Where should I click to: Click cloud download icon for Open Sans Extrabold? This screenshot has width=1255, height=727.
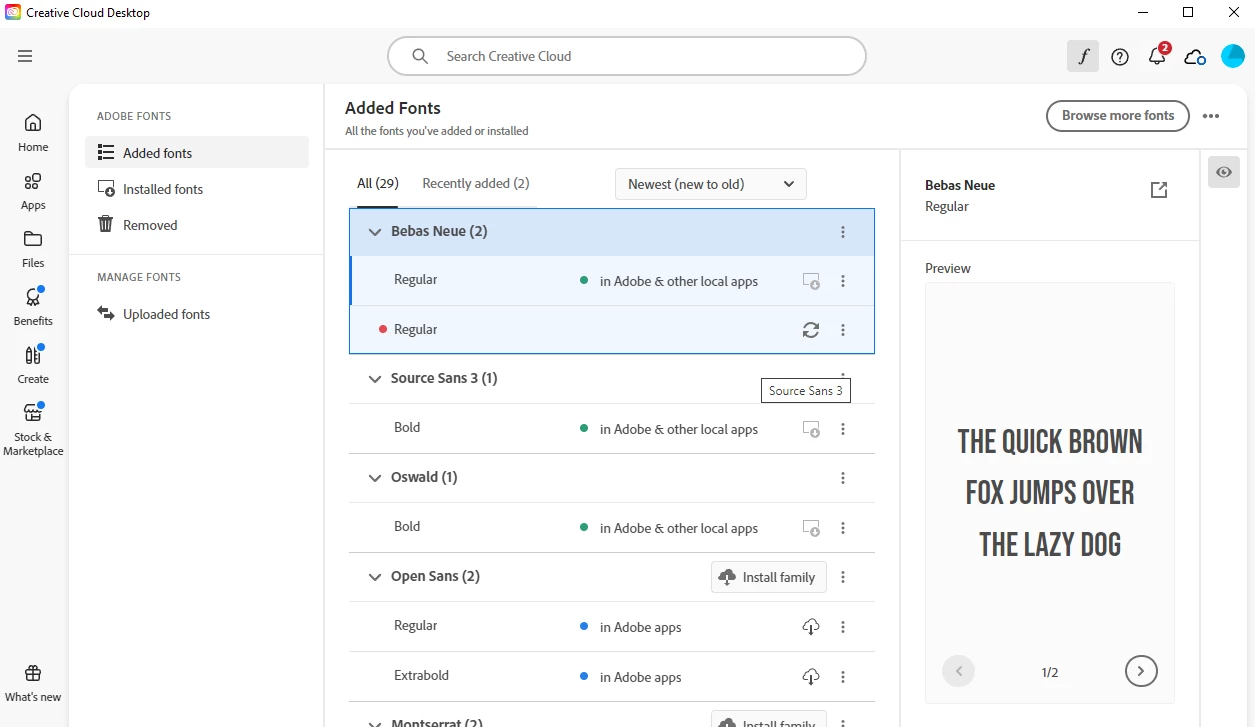pyautogui.click(x=811, y=677)
